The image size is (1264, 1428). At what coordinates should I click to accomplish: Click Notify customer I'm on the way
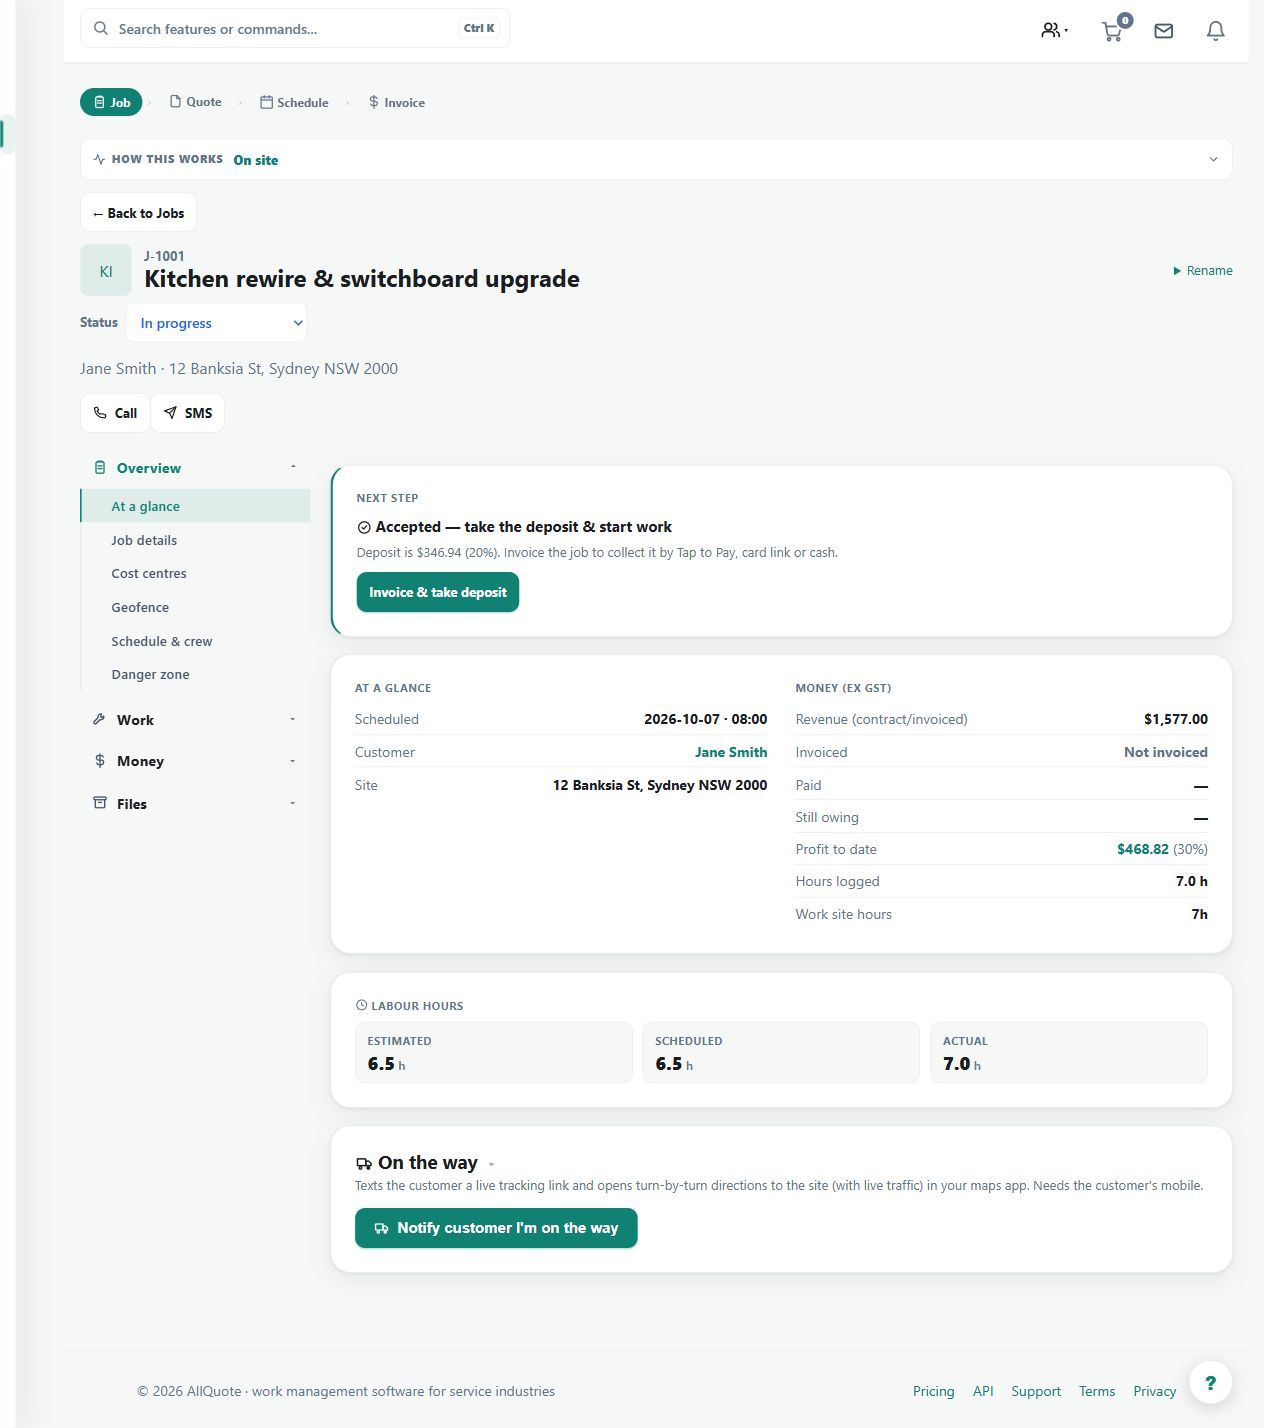click(496, 1228)
